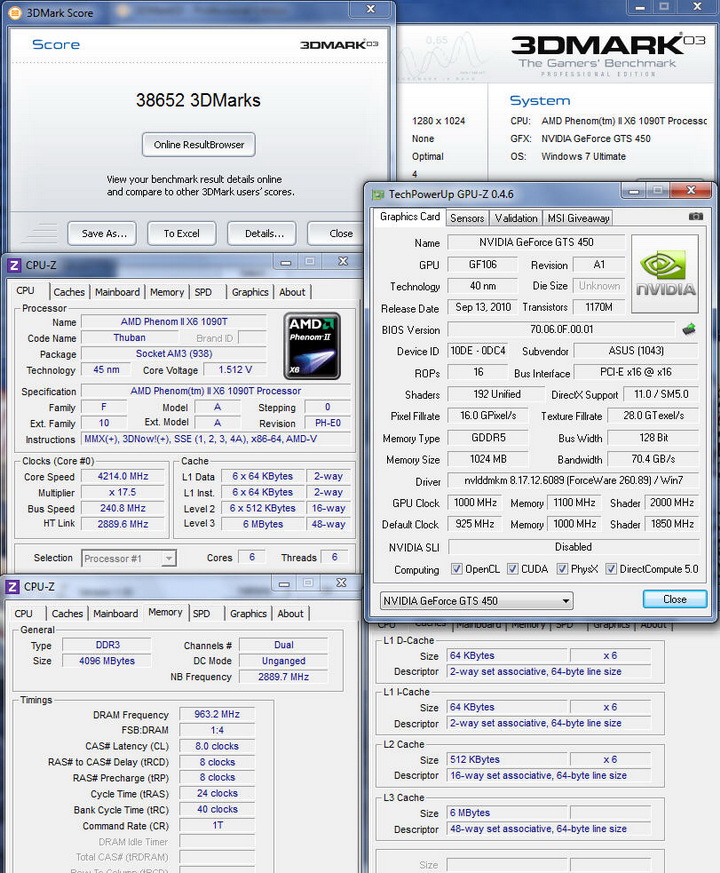The height and width of the screenshot is (873, 720).
Task: Click the GPU-Z title bar app icon
Action: click(x=378, y=194)
